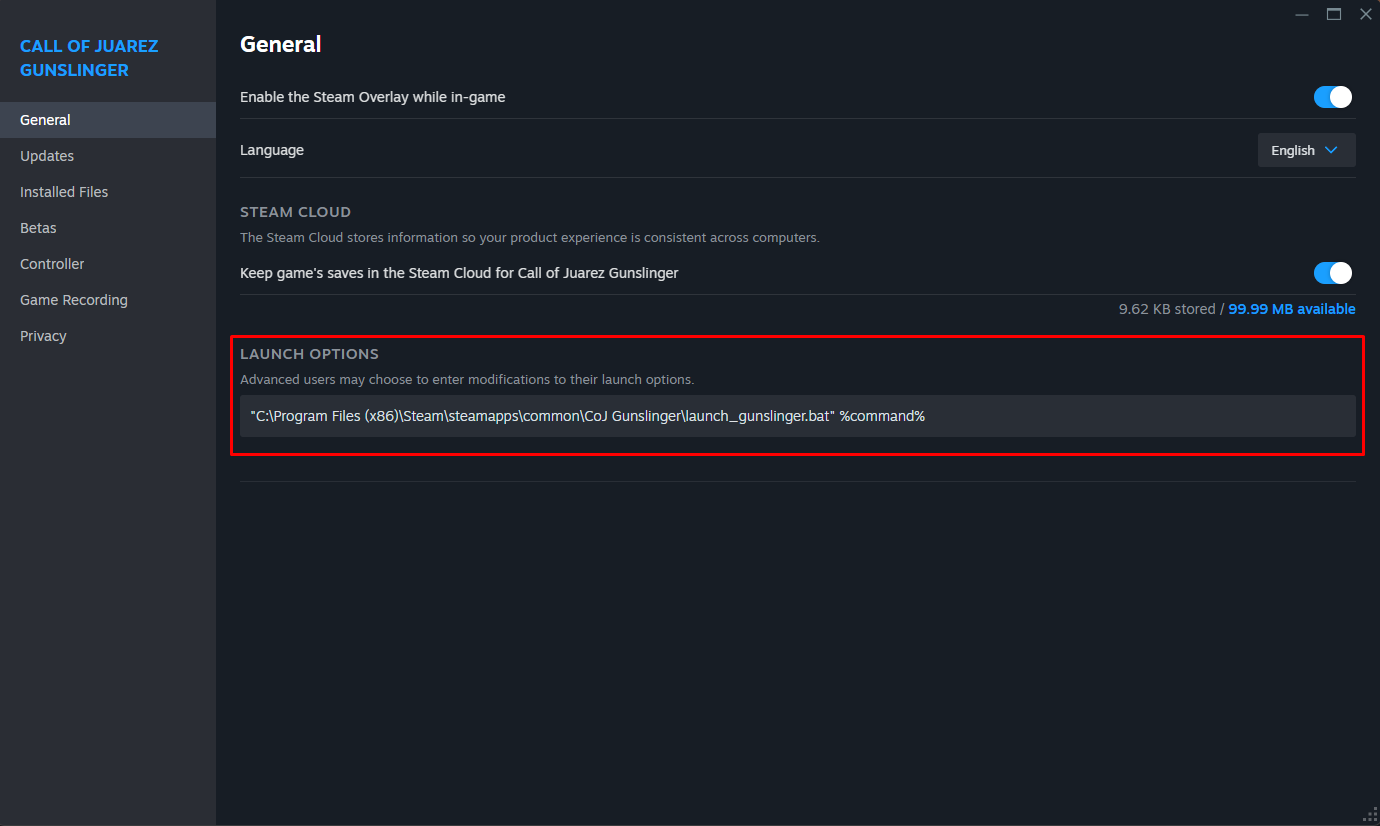Screen dimensions: 1380x826
Task: Click the General page heading
Action: click(280, 44)
